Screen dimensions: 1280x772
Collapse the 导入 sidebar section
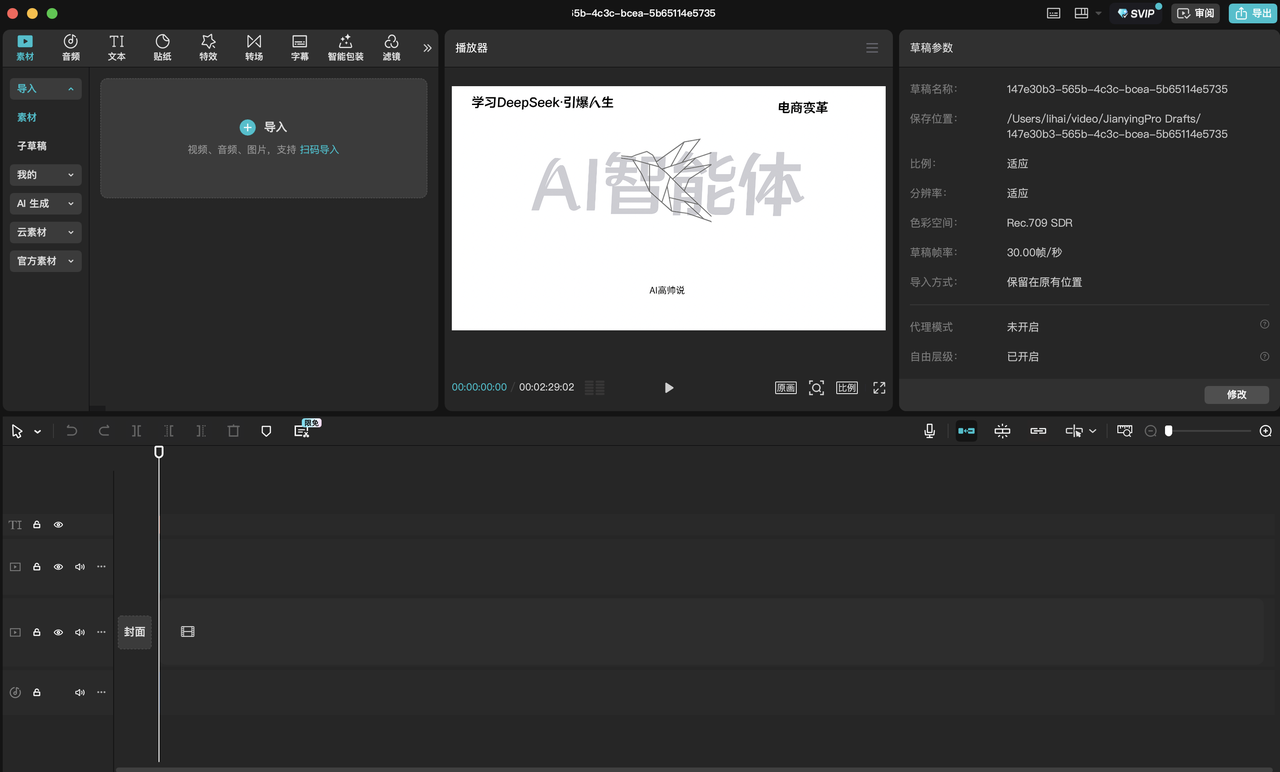tap(46, 89)
